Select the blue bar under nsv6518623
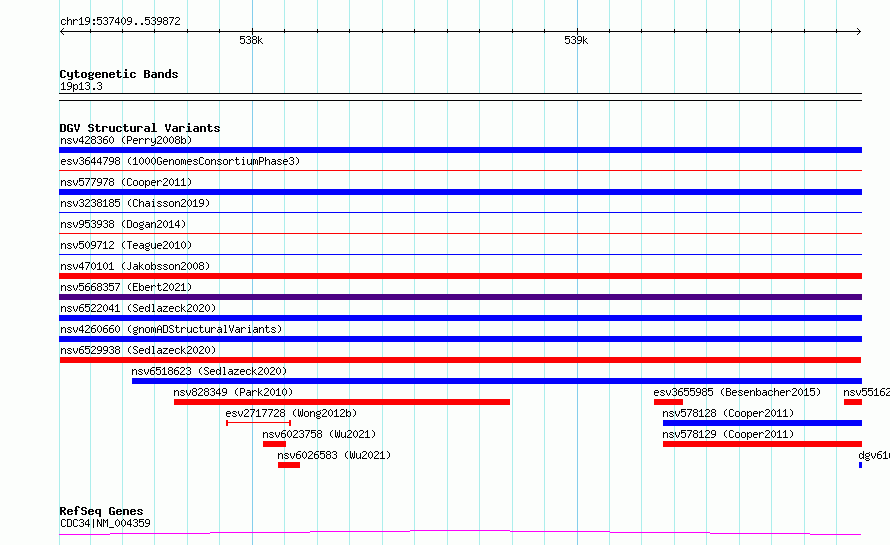 [x=497, y=381]
